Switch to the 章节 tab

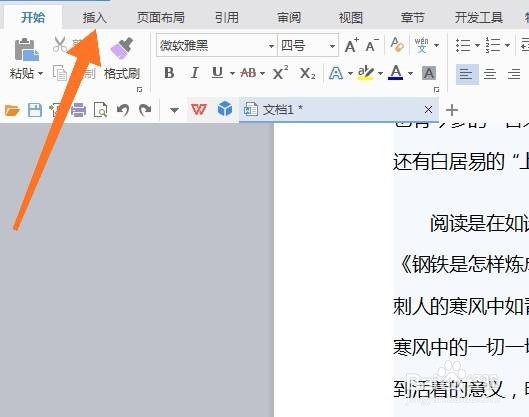(x=413, y=18)
